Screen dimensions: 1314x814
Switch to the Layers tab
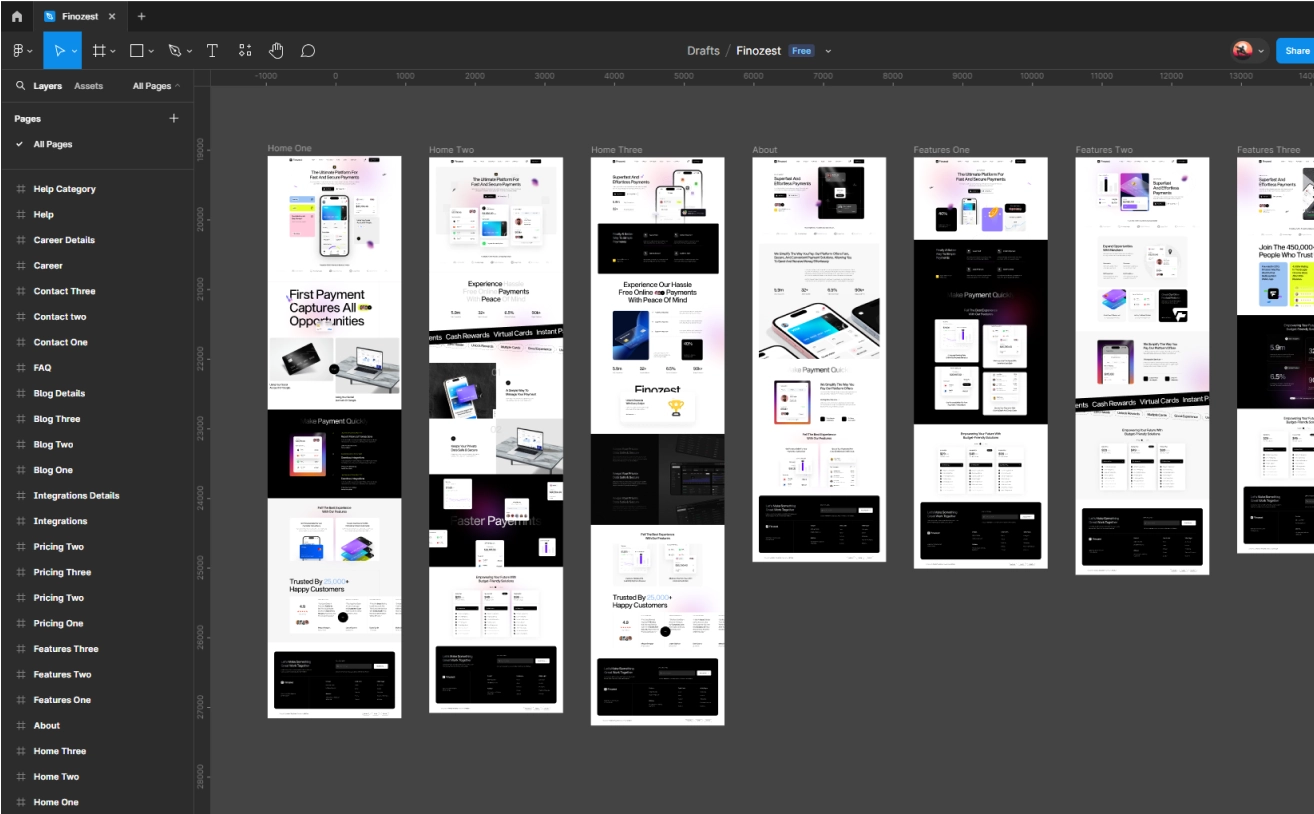click(48, 86)
